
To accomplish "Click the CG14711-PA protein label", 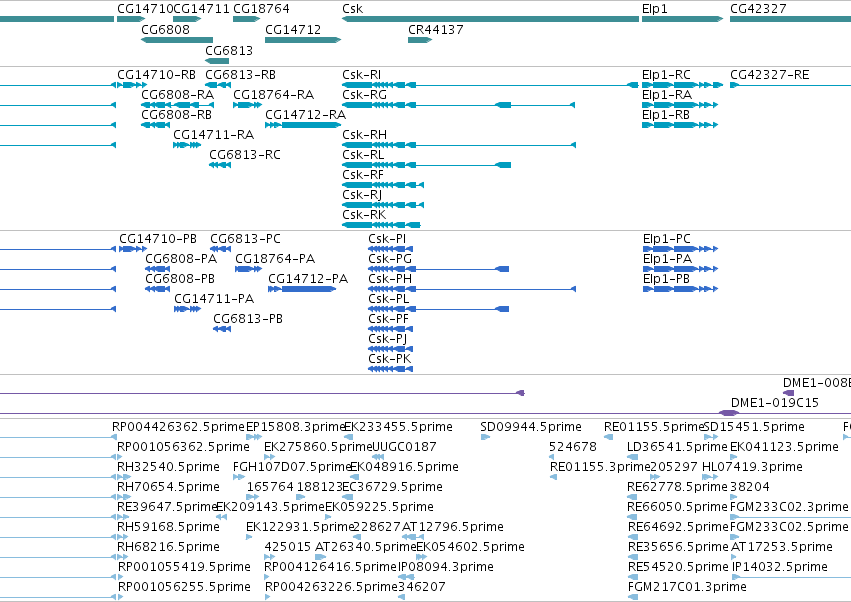I will (214, 299).
